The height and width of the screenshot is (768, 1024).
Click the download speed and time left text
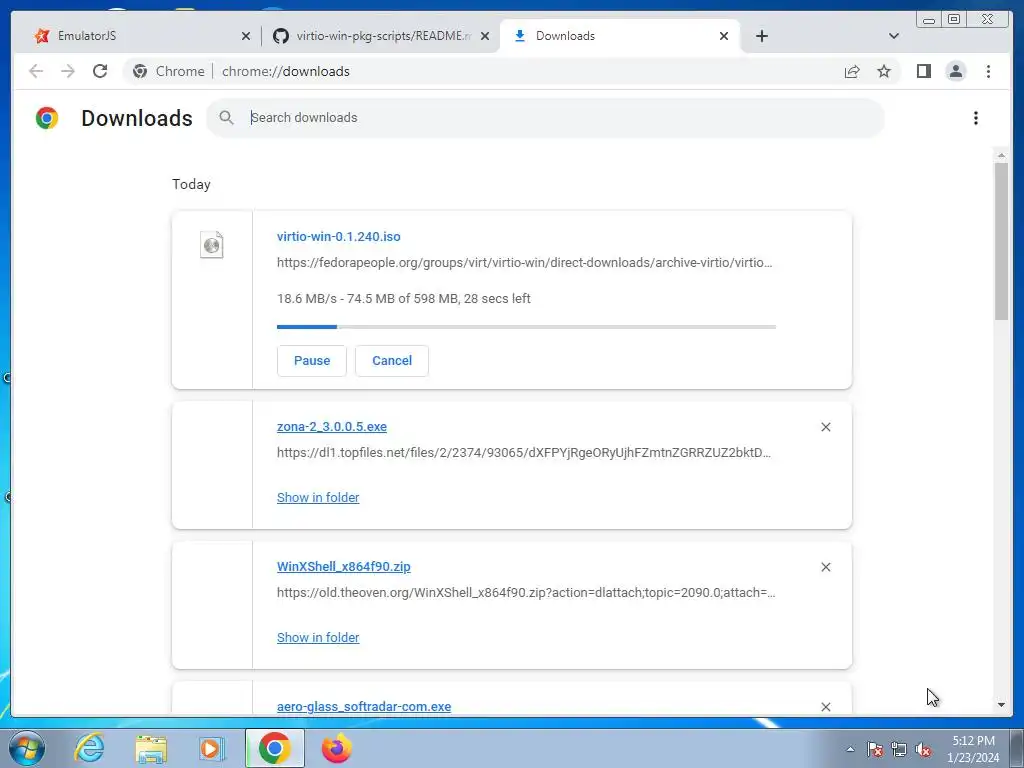pyautogui.click(x=404, y=298)
